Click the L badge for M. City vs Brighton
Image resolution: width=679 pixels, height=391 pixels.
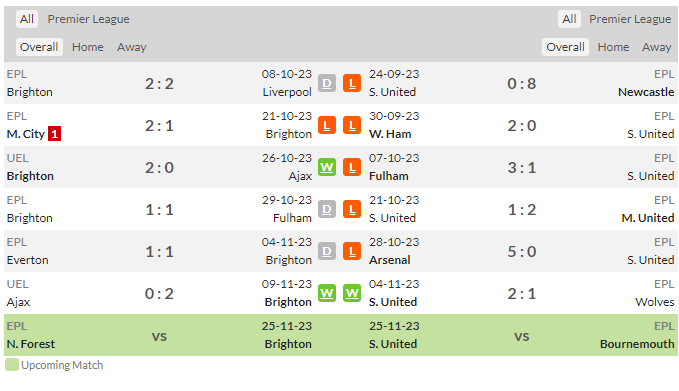[x=327, y=126]
